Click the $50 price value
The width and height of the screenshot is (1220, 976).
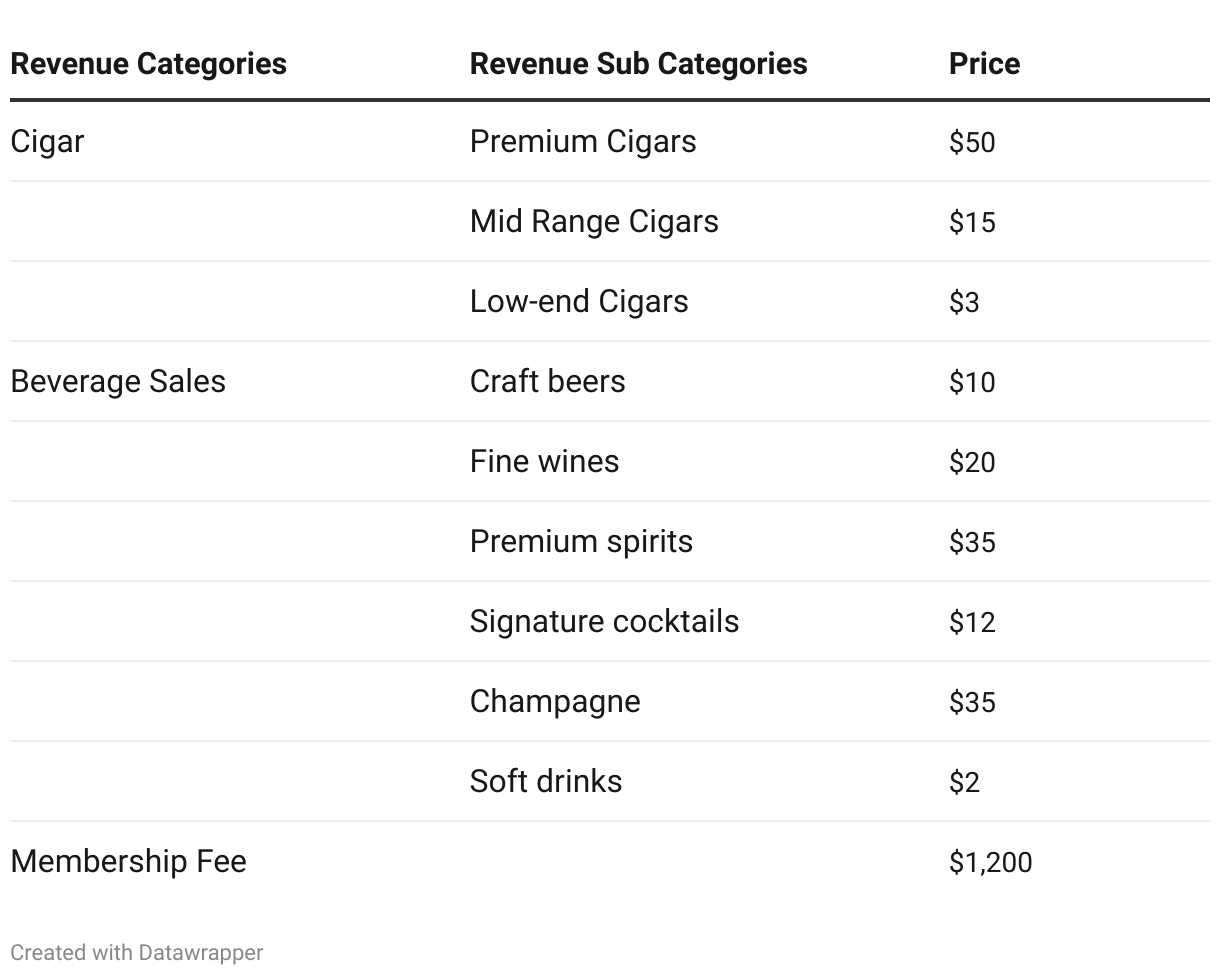pyautogui.click(x=972, y=142)
